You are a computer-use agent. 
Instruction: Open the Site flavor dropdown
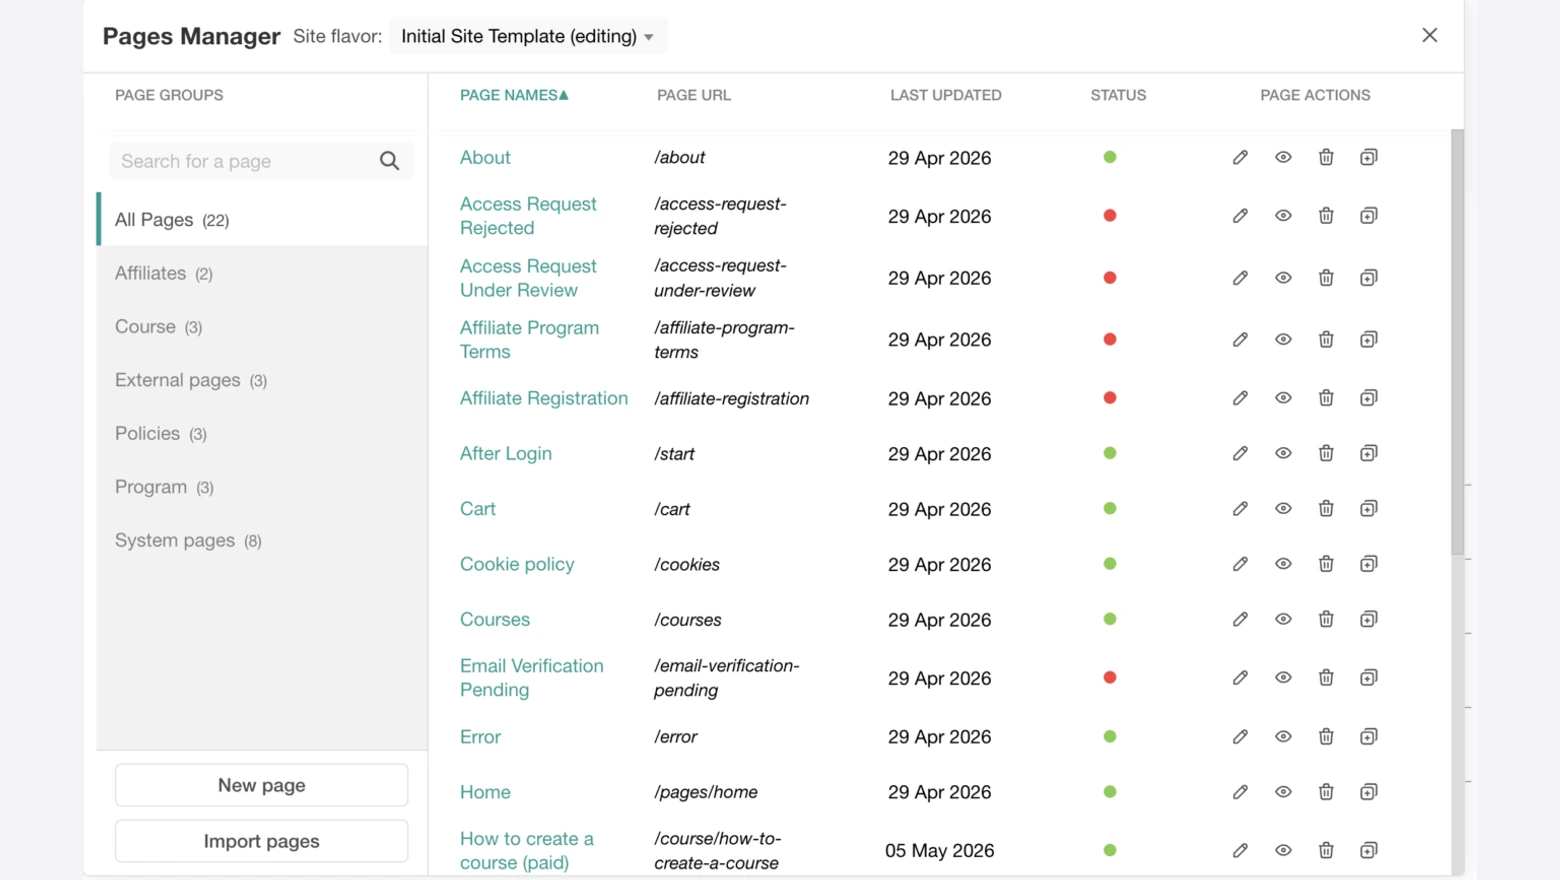pyautogui.click(x=528, y=36)
